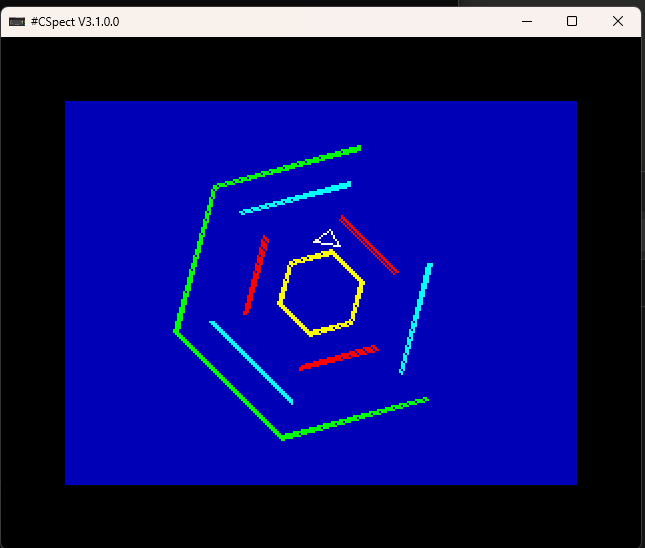
Task: Click the yellow hexagon outline's top-right edge
Action: [347, 267]
